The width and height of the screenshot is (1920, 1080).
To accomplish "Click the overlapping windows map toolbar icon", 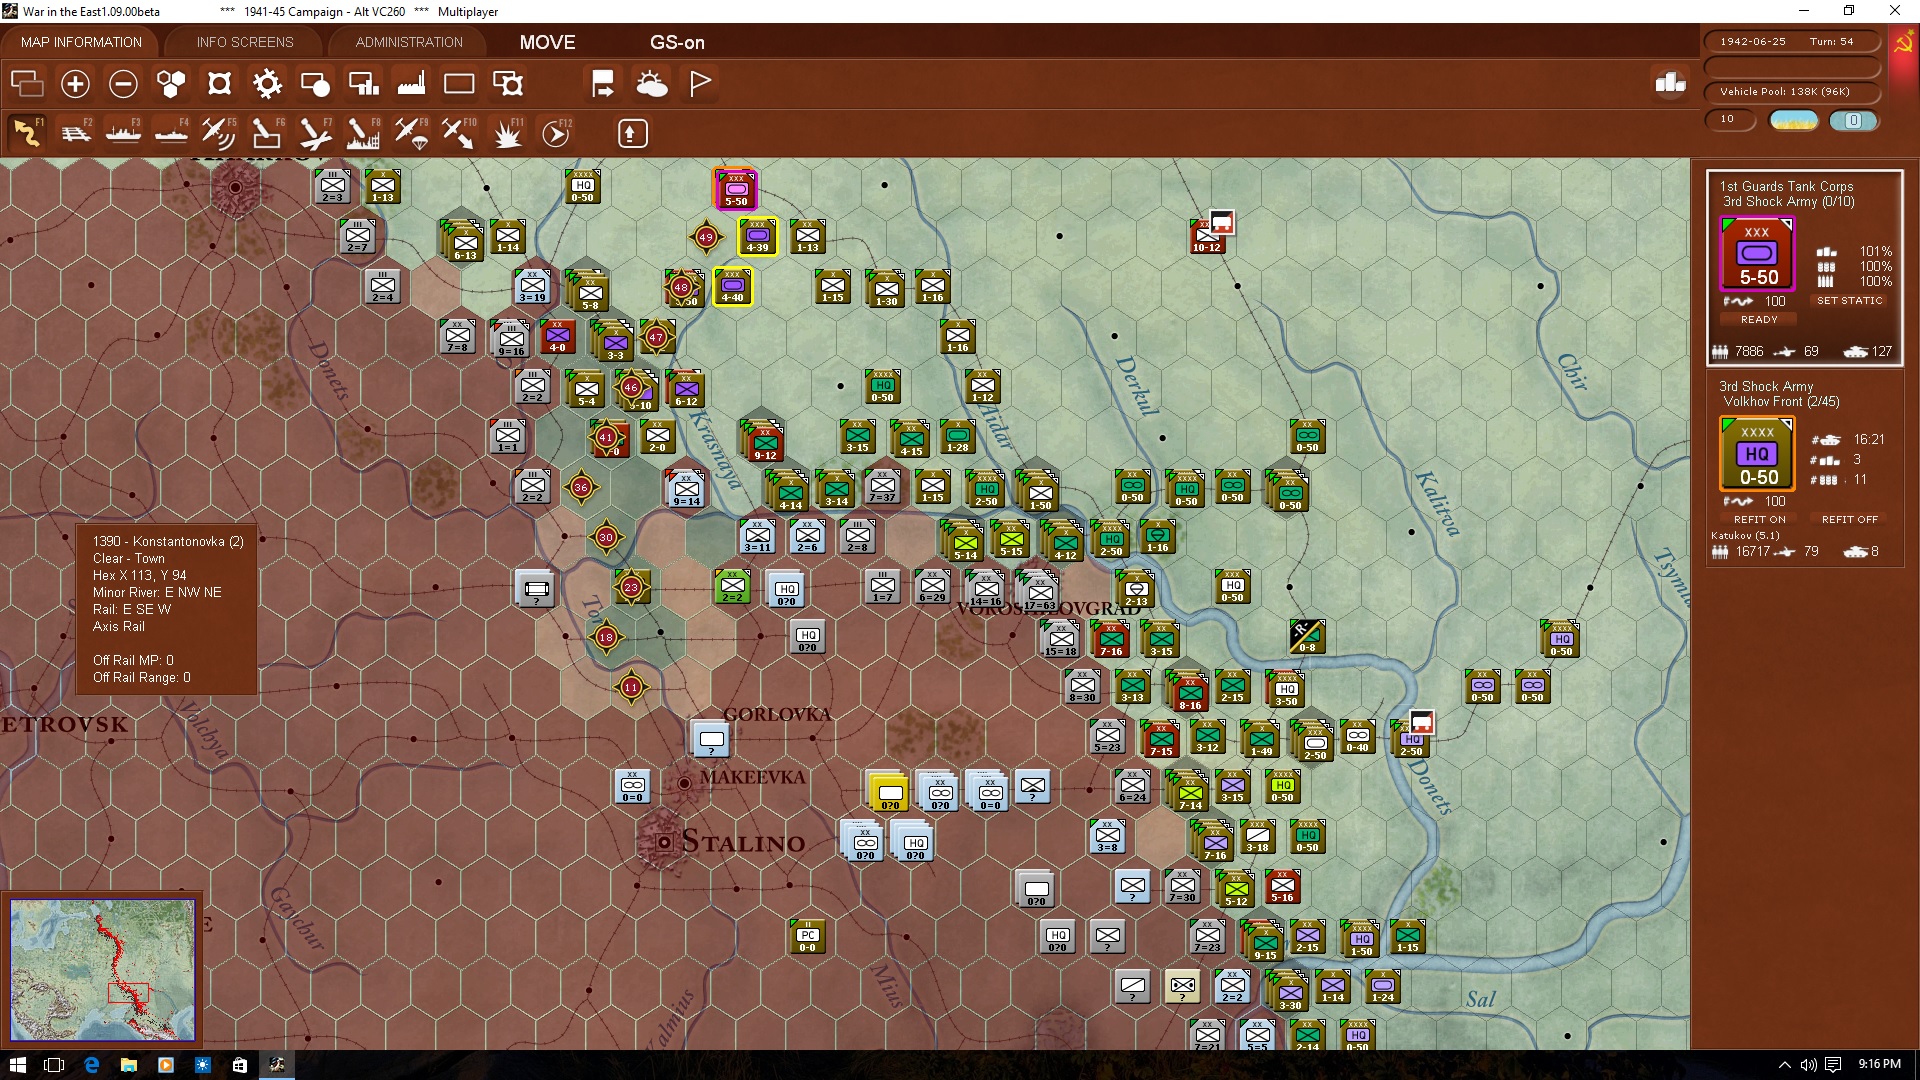I will click(x=27, y=84).
